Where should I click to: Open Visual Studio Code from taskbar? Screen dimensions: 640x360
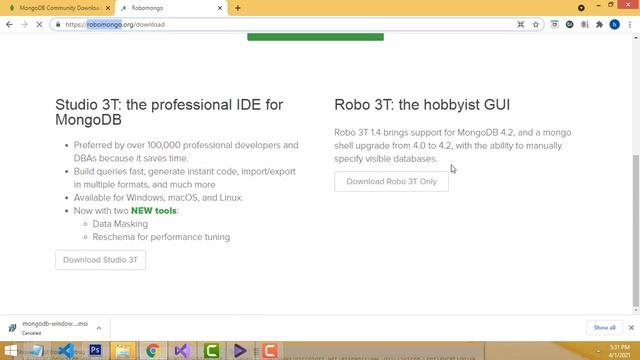(66, 351)
